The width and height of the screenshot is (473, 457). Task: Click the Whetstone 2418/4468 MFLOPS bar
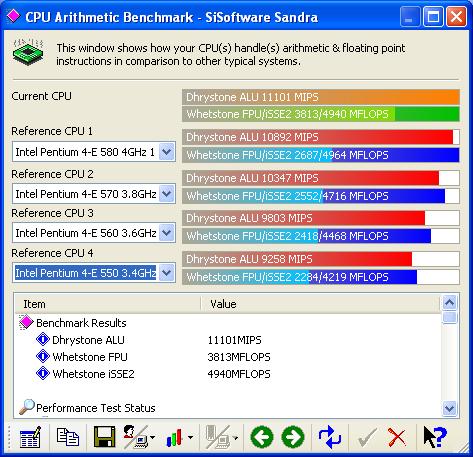pos(321,236)
